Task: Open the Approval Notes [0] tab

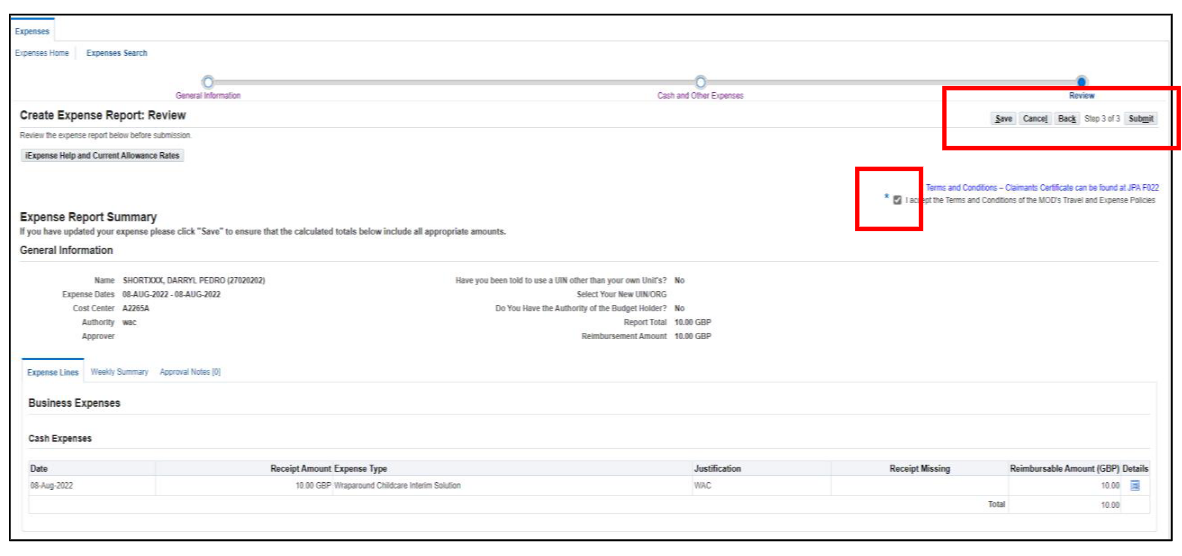Action: 190,372
